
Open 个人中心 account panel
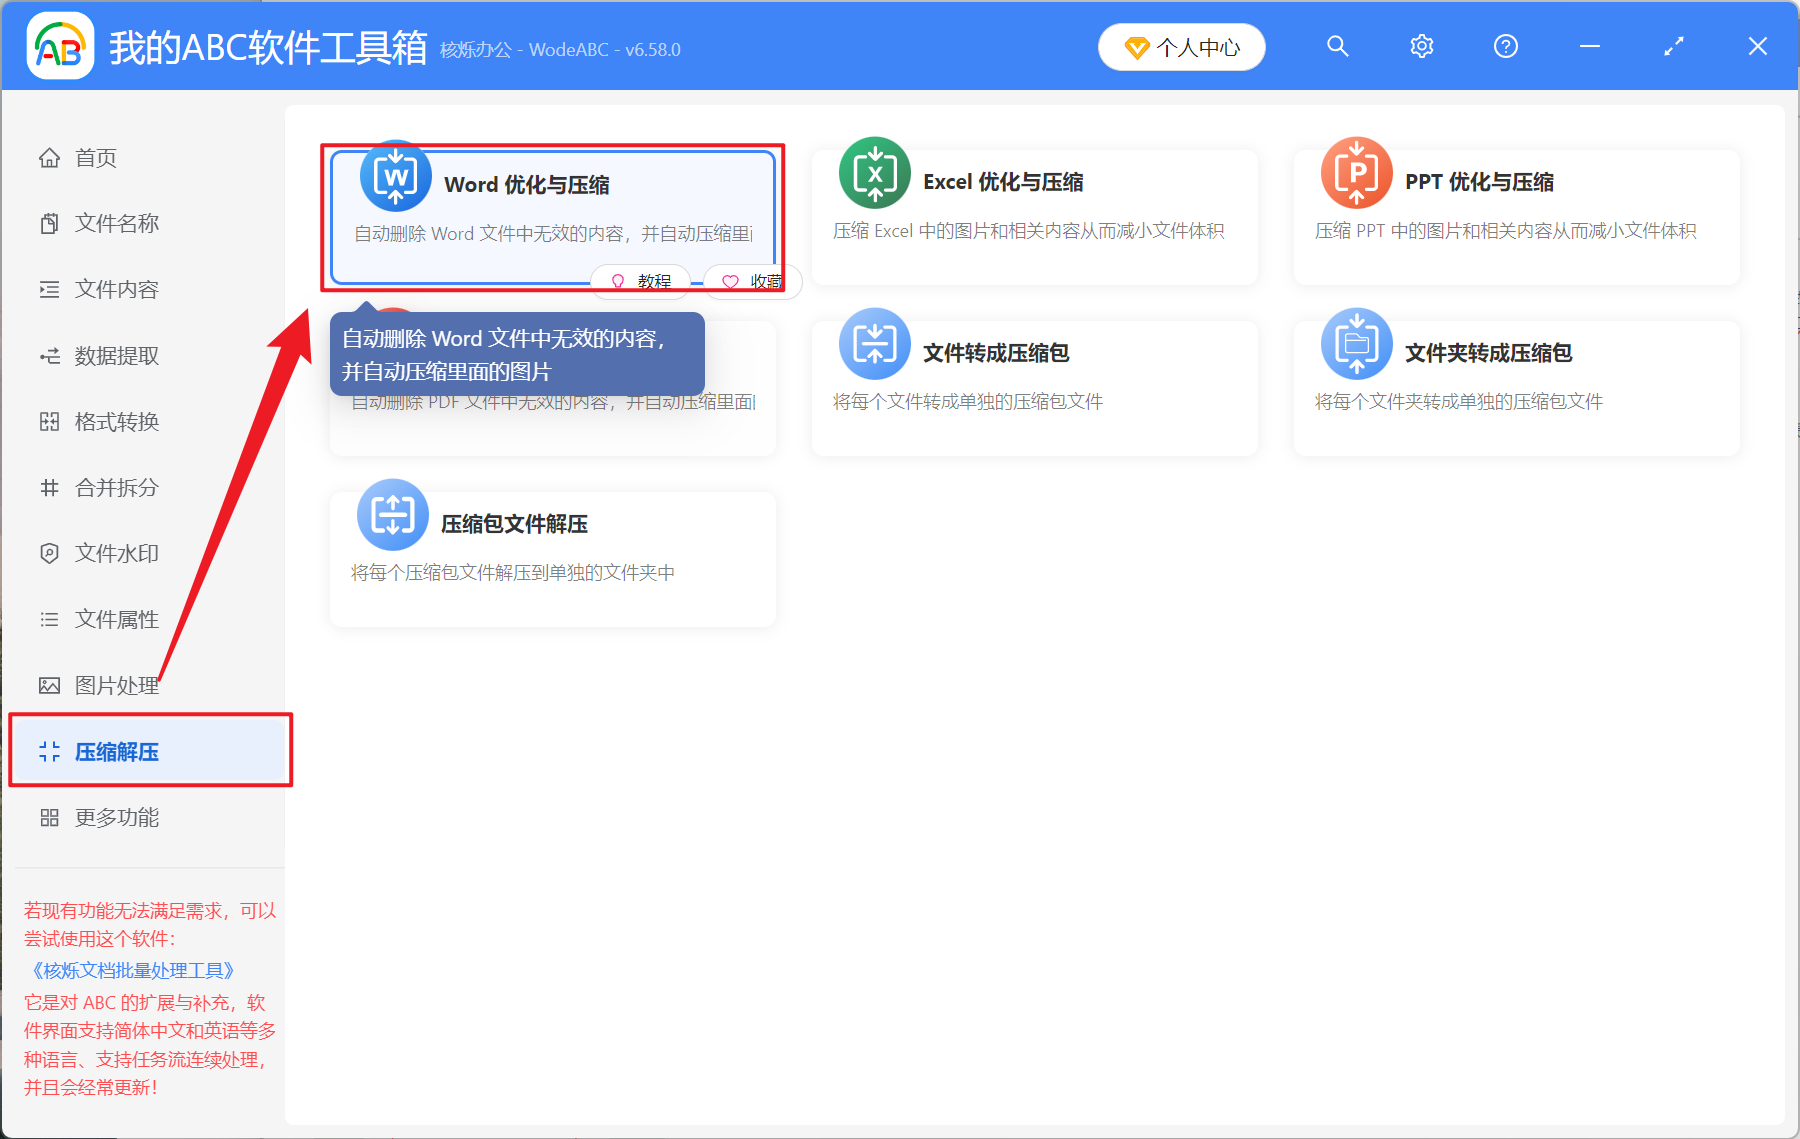(1181, 46)
